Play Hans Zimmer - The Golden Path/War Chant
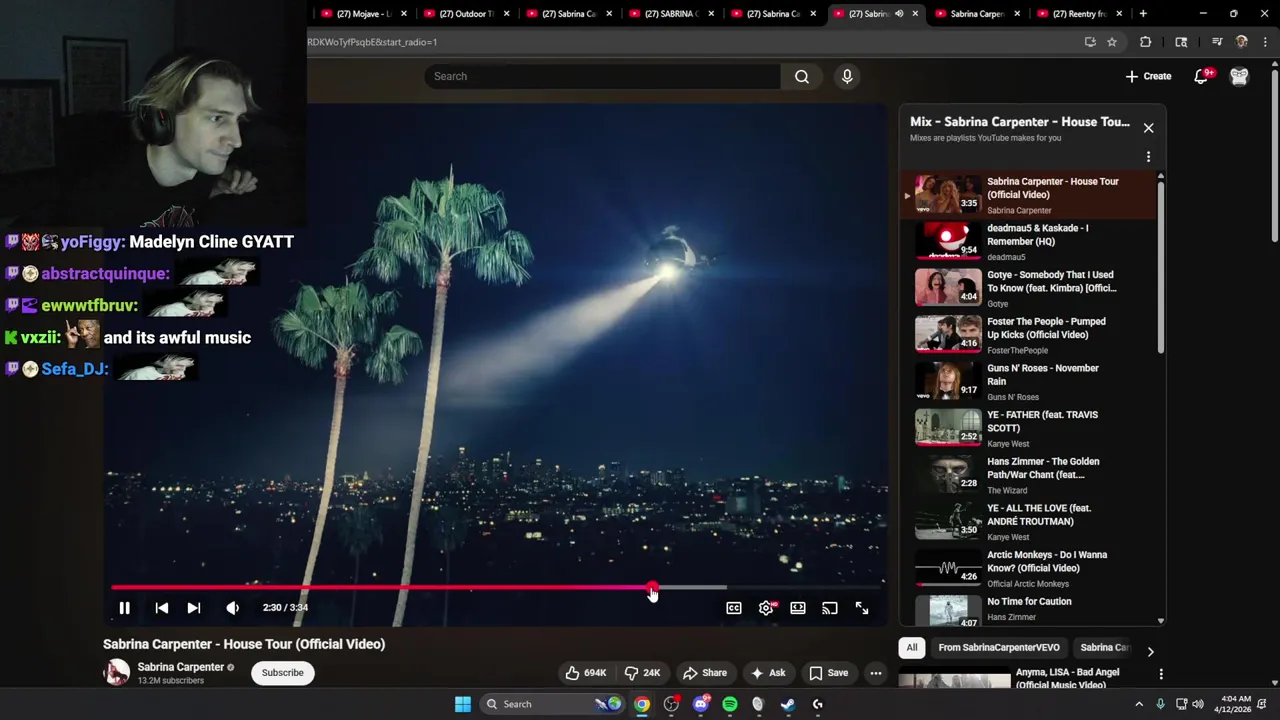1280x720 pixels. 1030,475
